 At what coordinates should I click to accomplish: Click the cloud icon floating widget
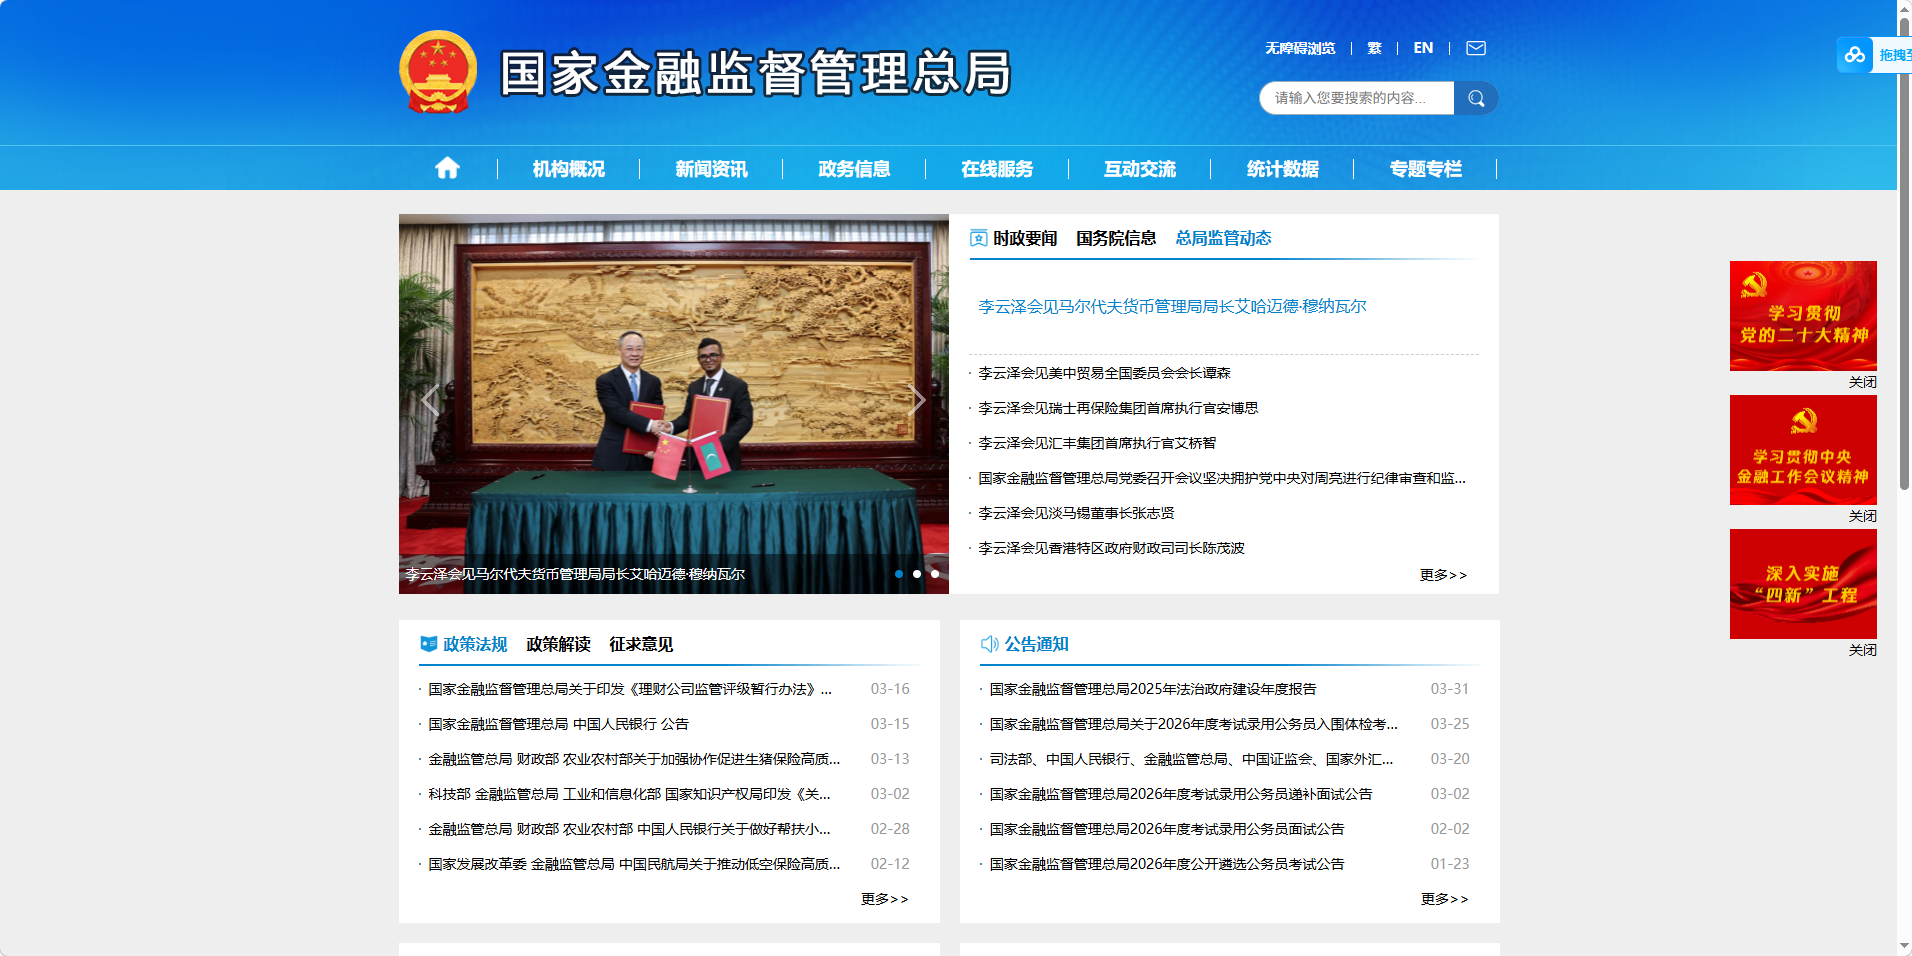[x=1855, y=55]
